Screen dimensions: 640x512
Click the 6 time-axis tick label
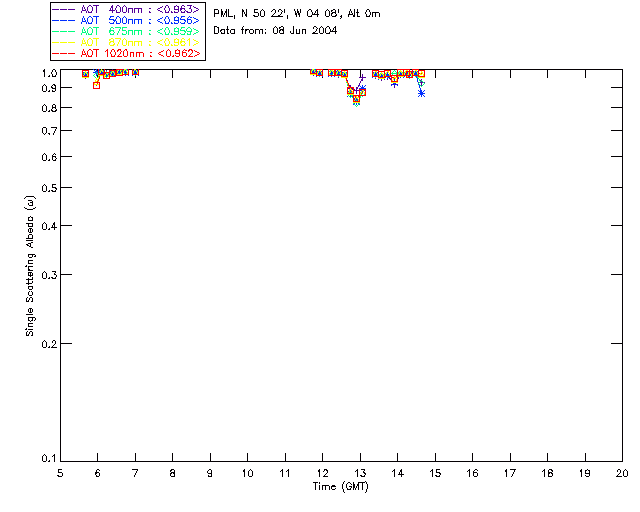(x=98, y=473)
